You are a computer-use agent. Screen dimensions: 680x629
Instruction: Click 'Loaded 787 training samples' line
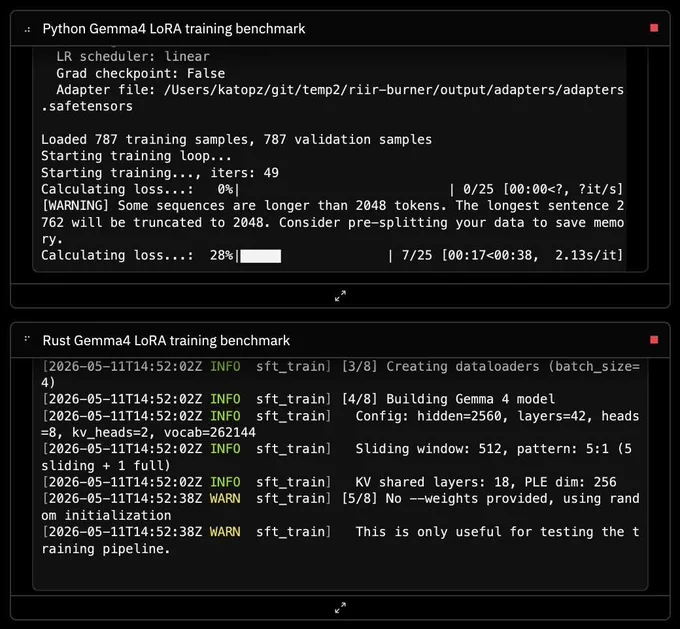click(236, 139)
